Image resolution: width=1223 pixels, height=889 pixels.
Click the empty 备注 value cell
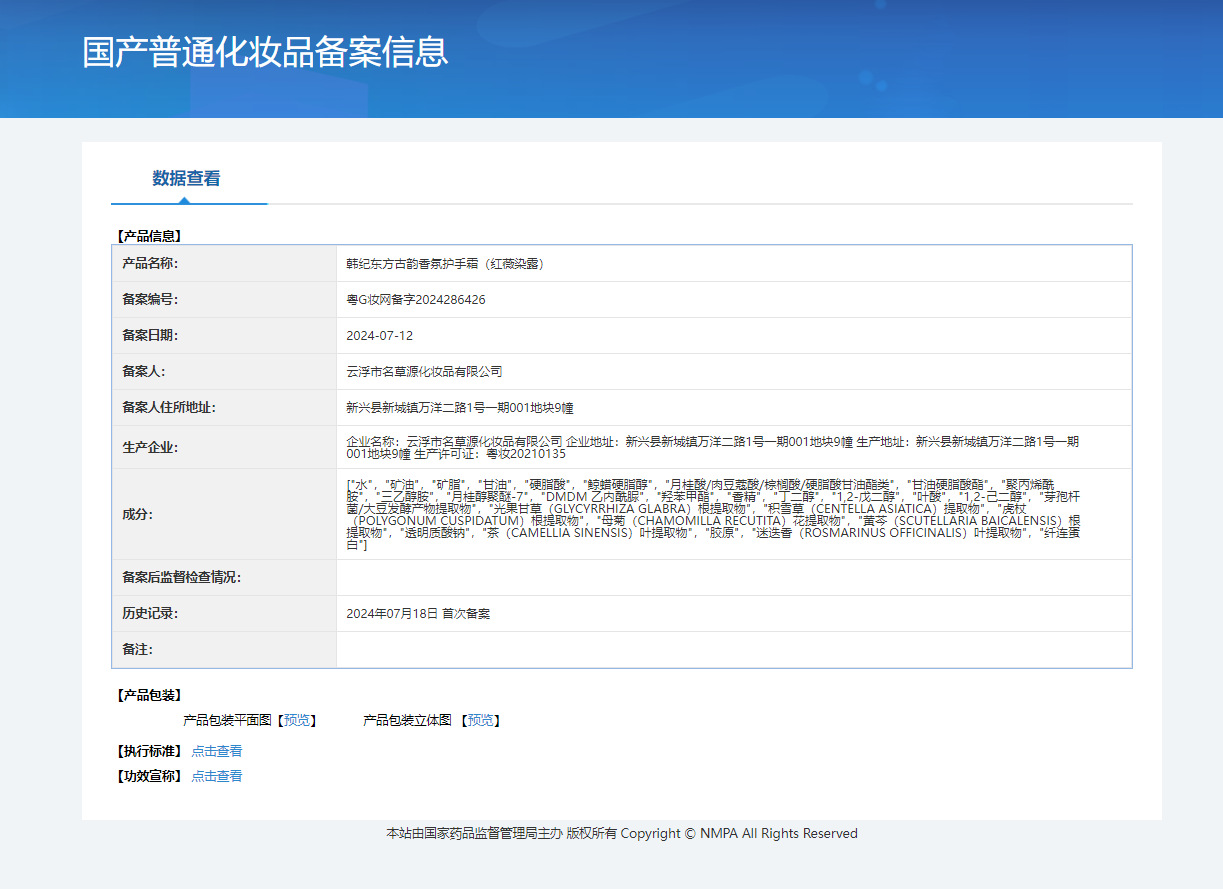733,650
